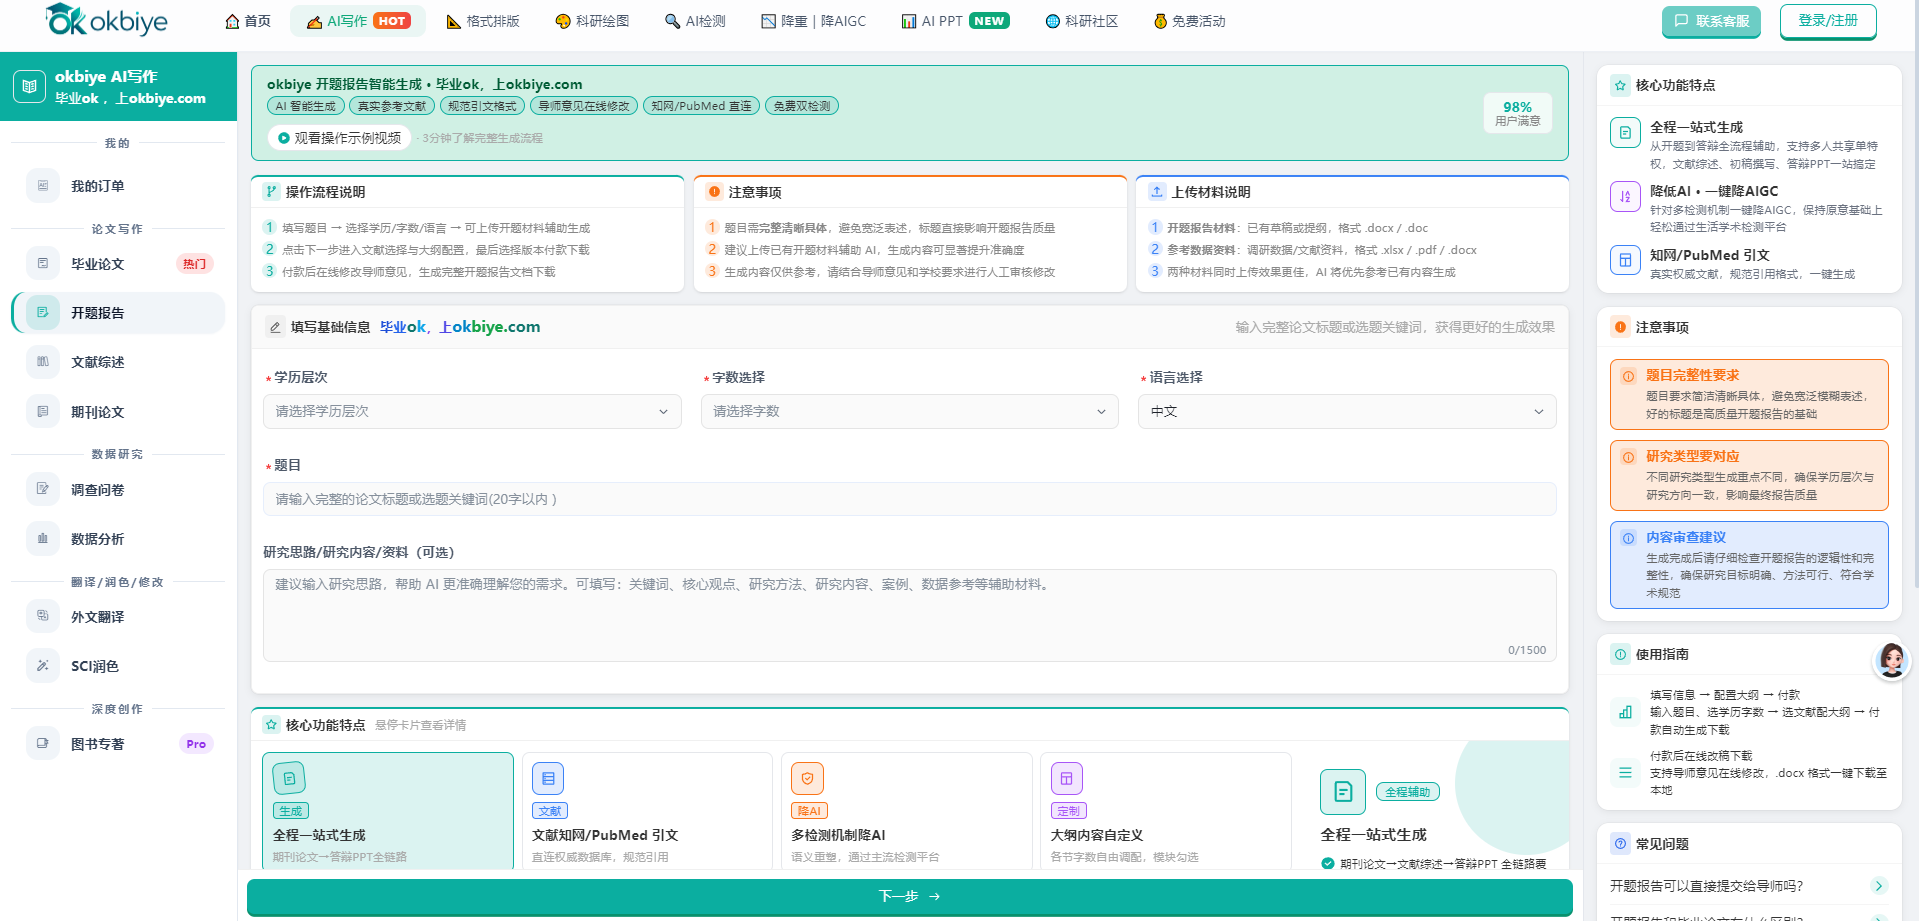Open the 语言选择 dropdown showing 中文
Image resolution: width=1919 pixels, height=921 pixels.
coord(1347,411)
